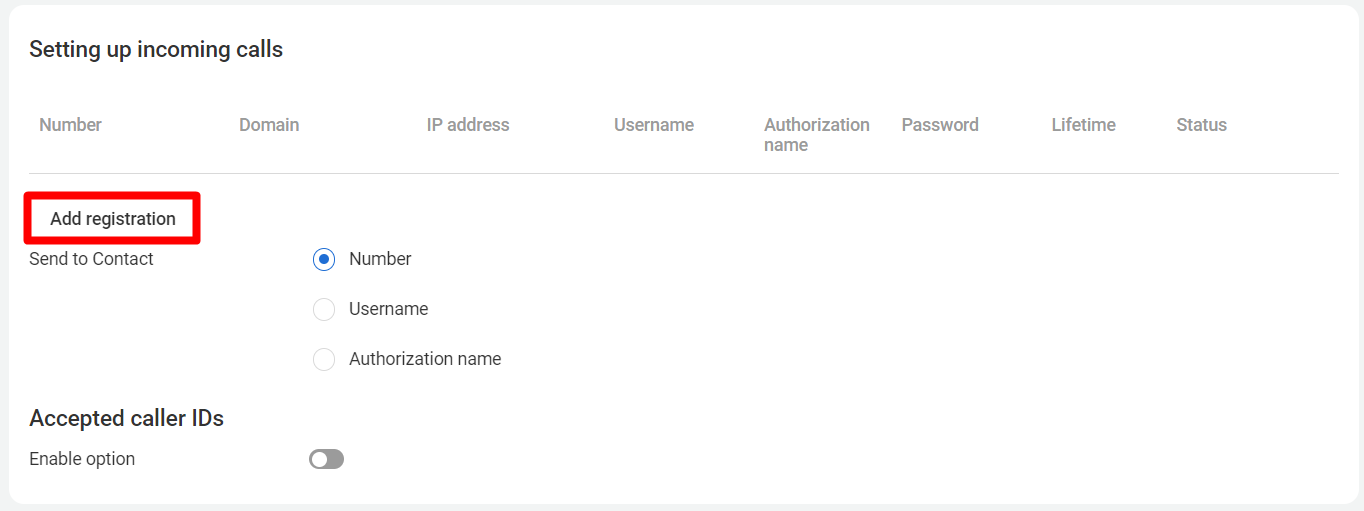Click the Lifetime column header

1083,125
